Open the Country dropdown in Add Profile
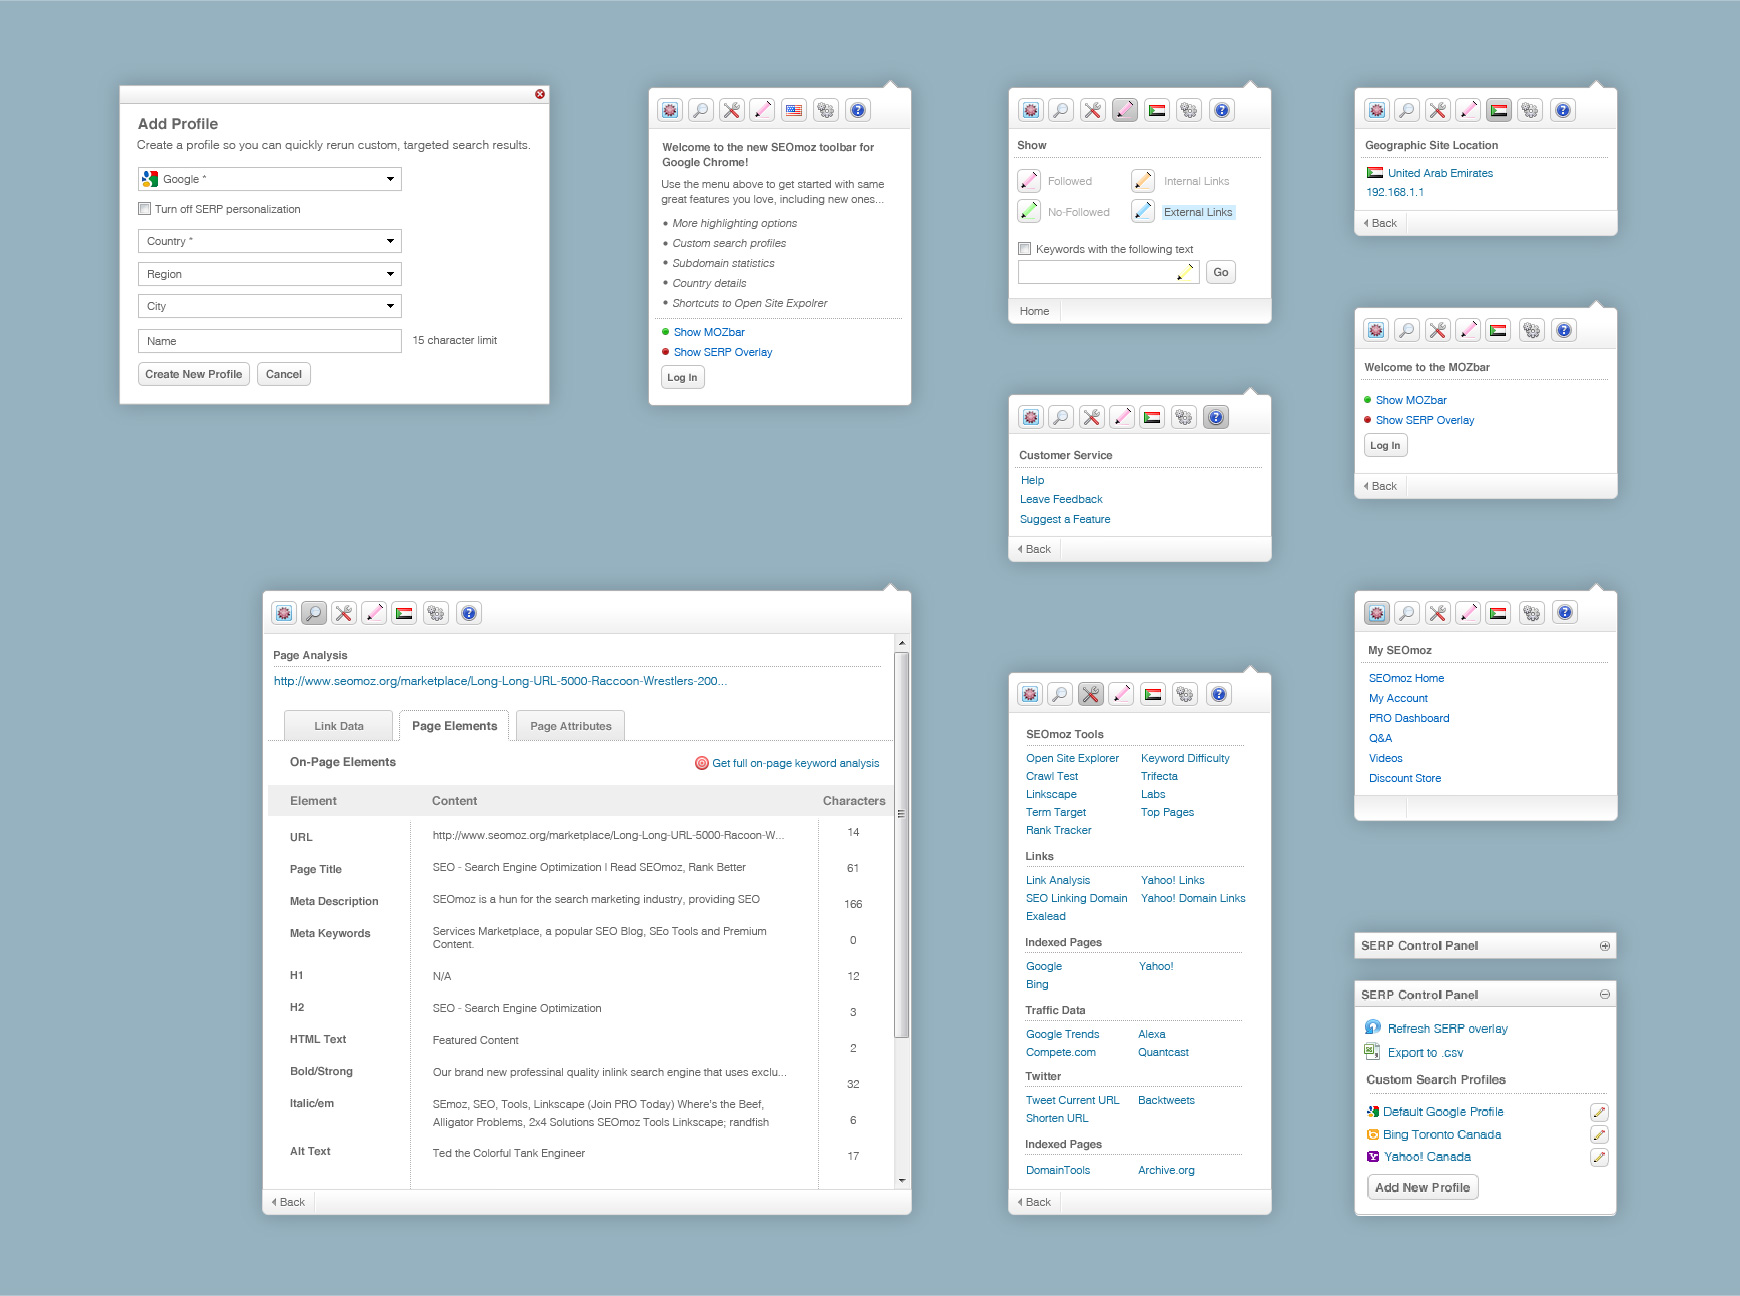This screenshot has height=1296, width=1740. tap(270, 241)
